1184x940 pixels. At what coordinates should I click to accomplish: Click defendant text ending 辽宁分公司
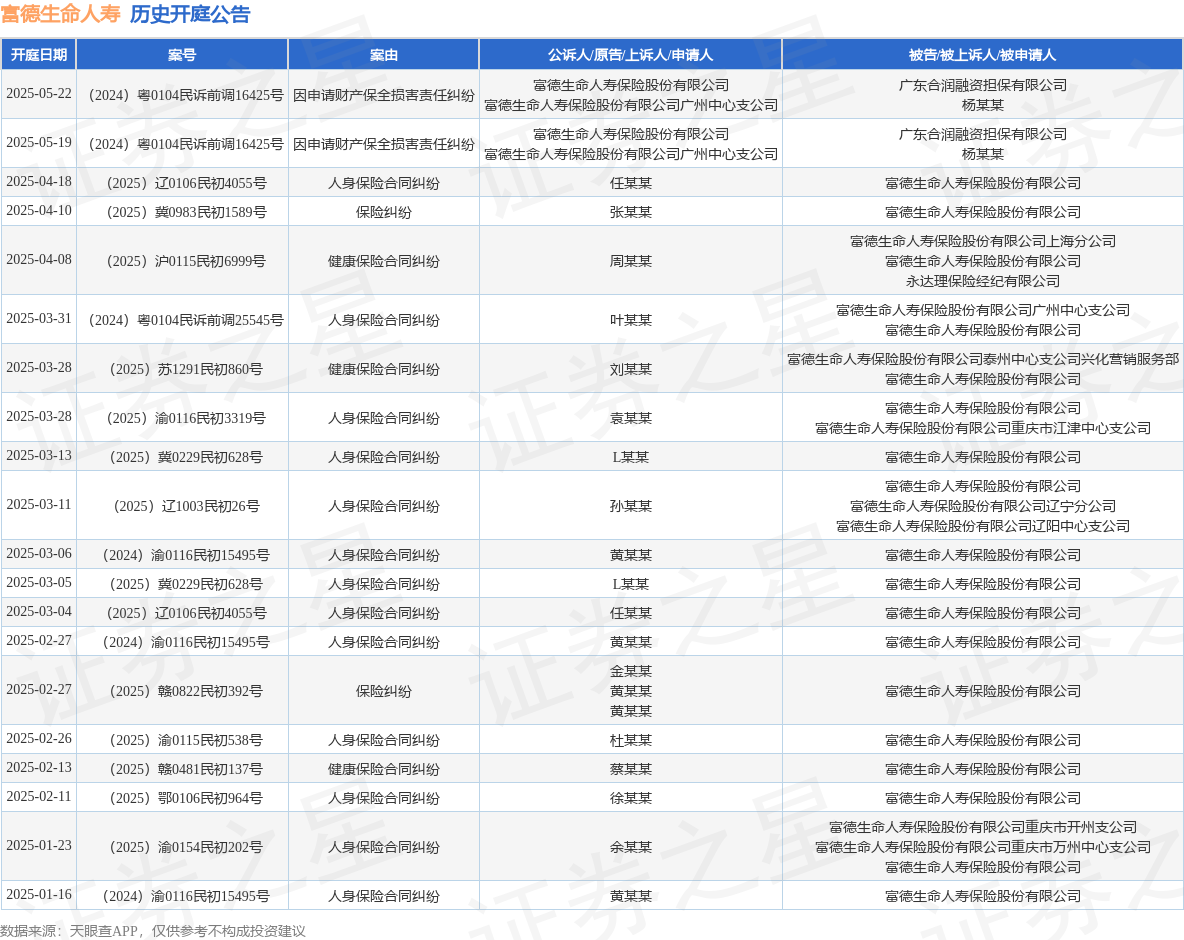coord(982,507)
